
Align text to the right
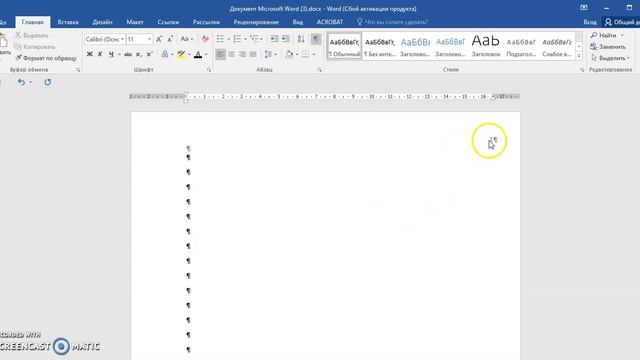[242, 54]
